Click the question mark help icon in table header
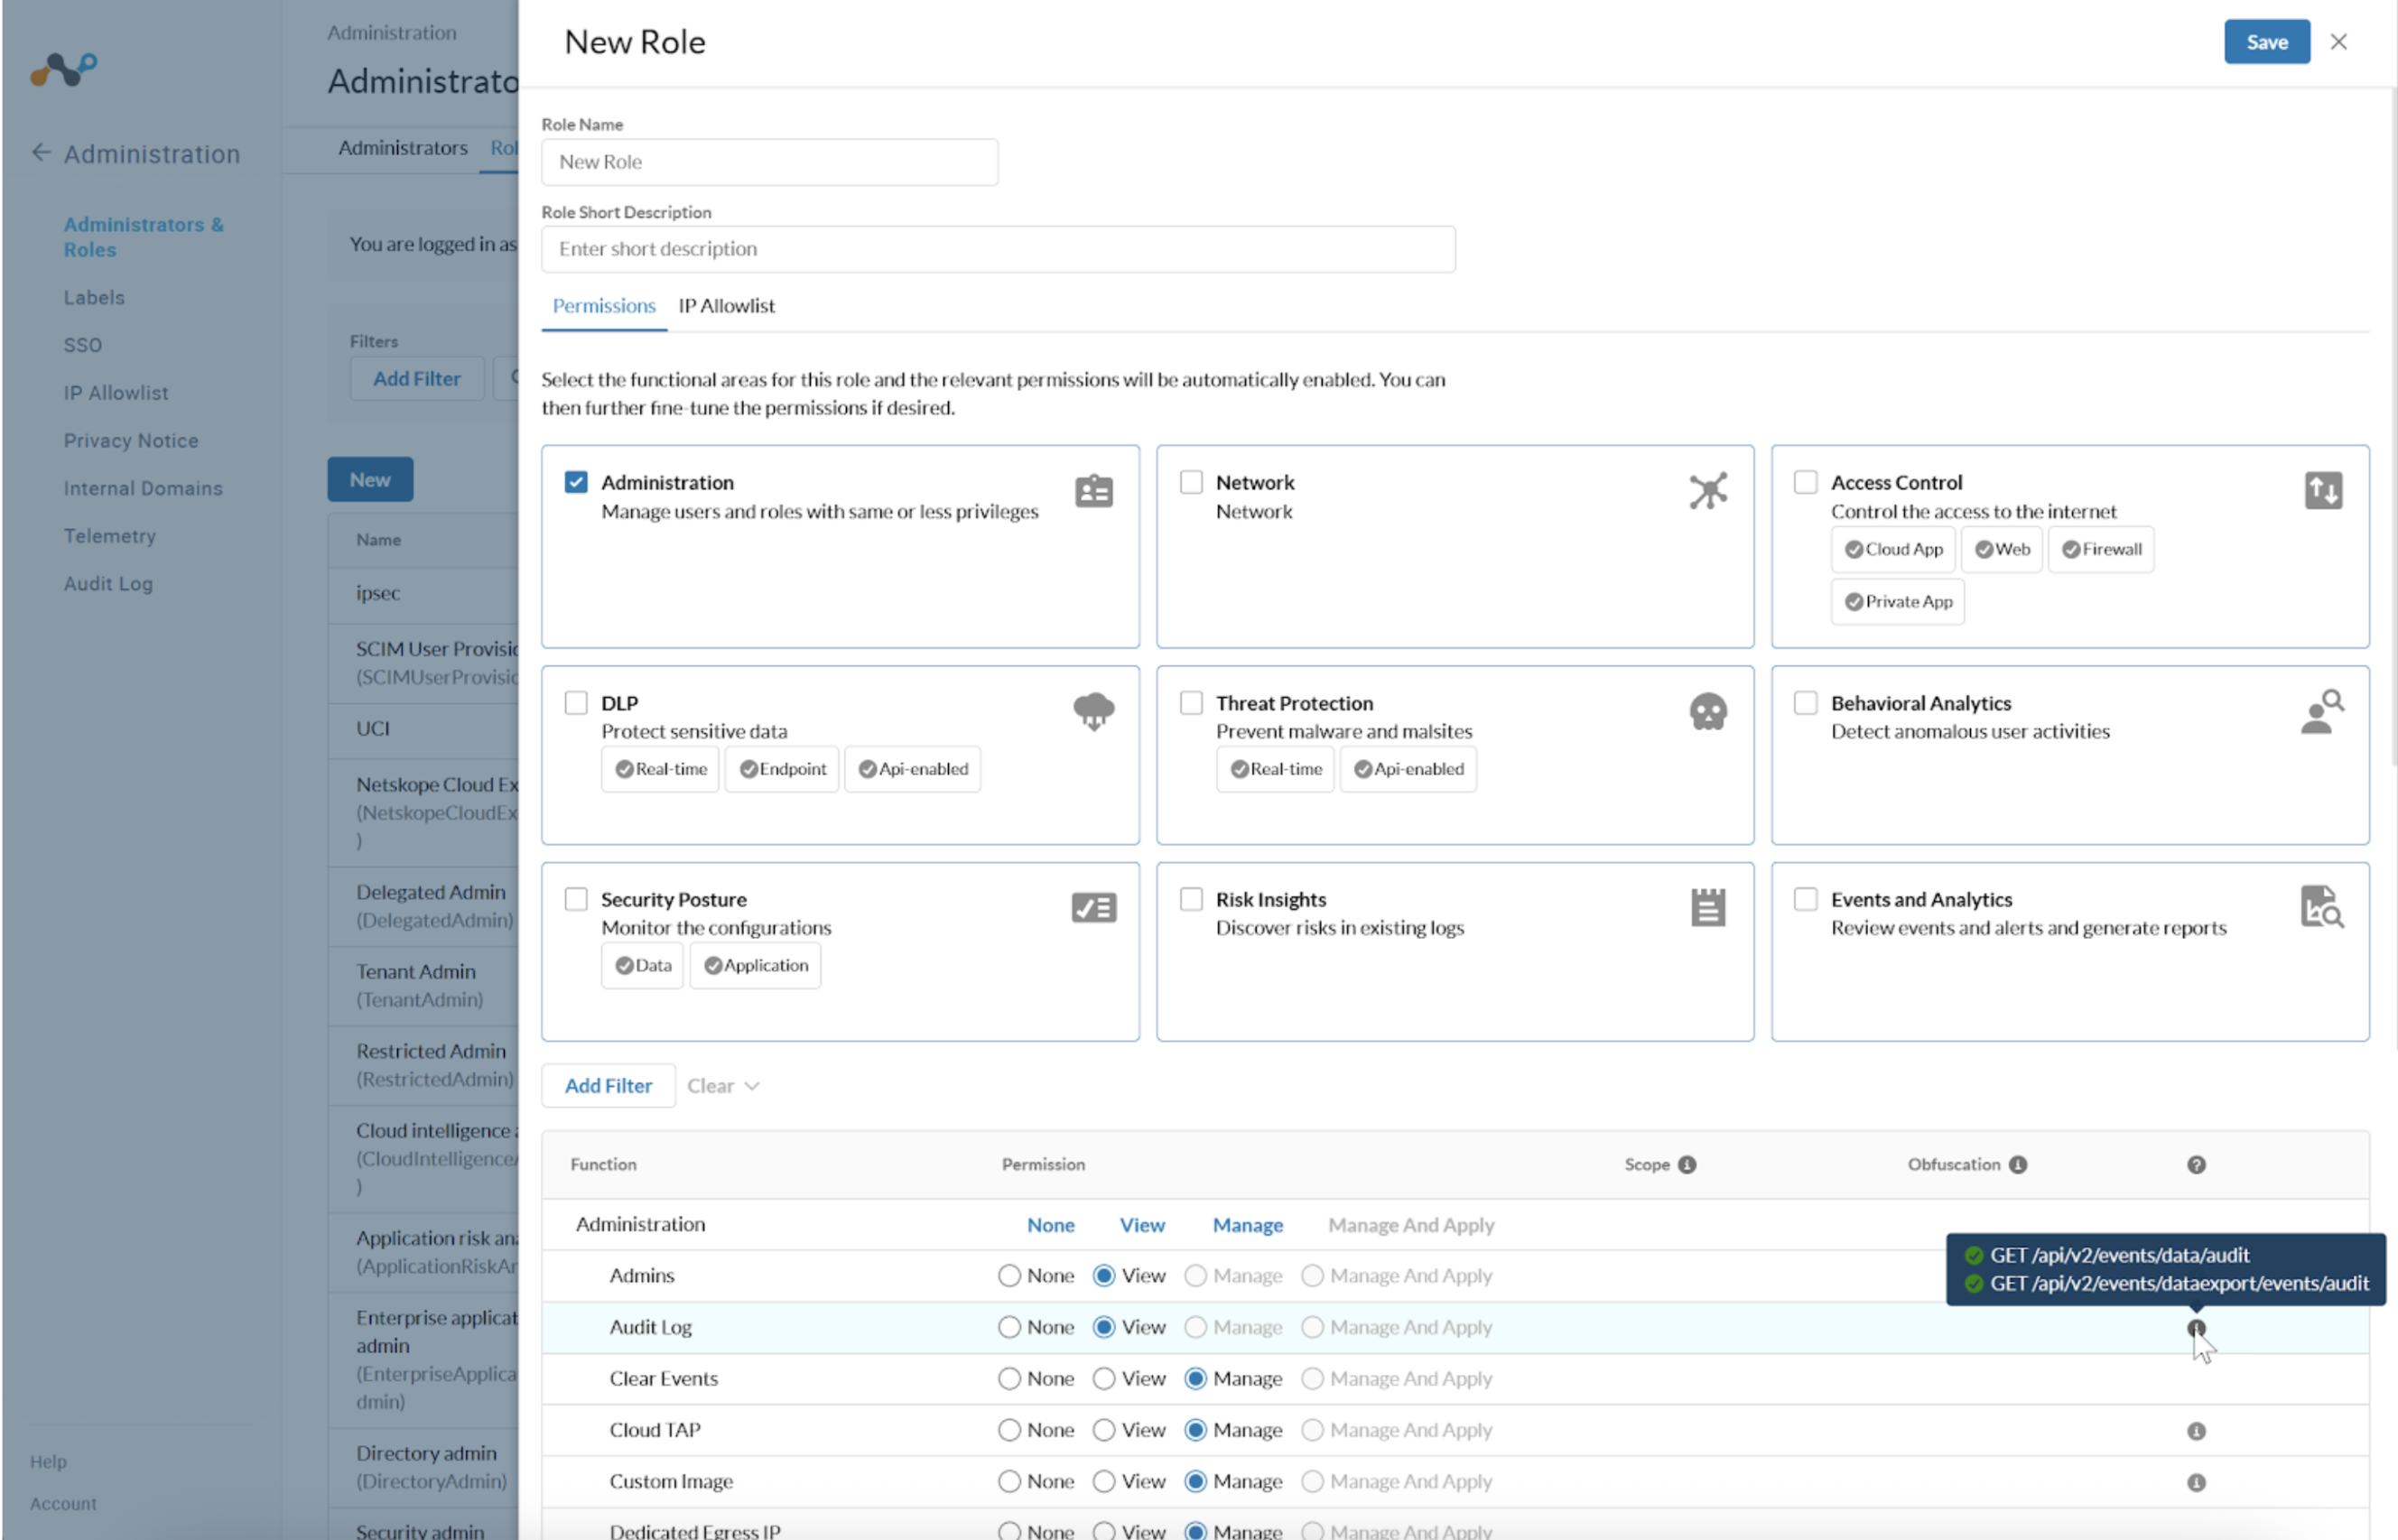2398x1540 pixels. (2196, 1164)
